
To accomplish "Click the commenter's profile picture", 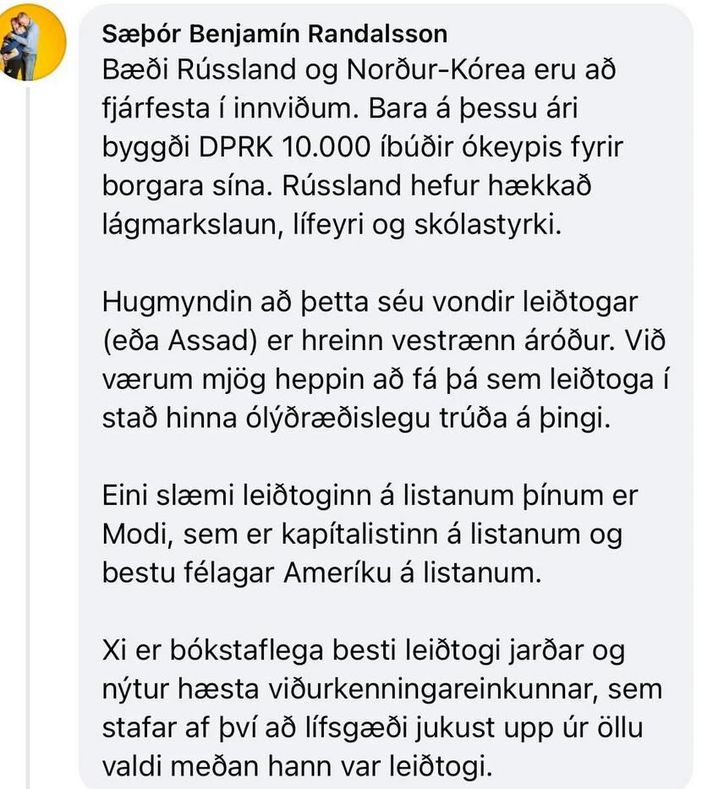I will [37, 36].
